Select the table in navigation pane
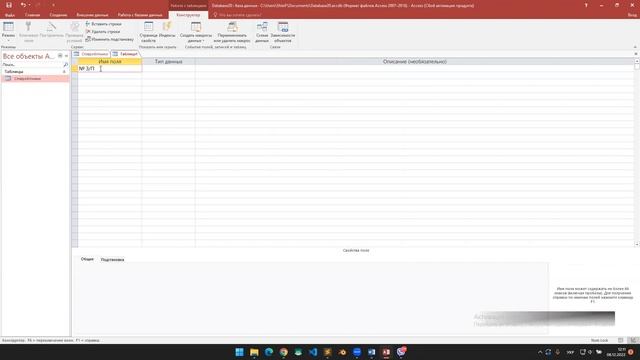 tap(35, 78)
